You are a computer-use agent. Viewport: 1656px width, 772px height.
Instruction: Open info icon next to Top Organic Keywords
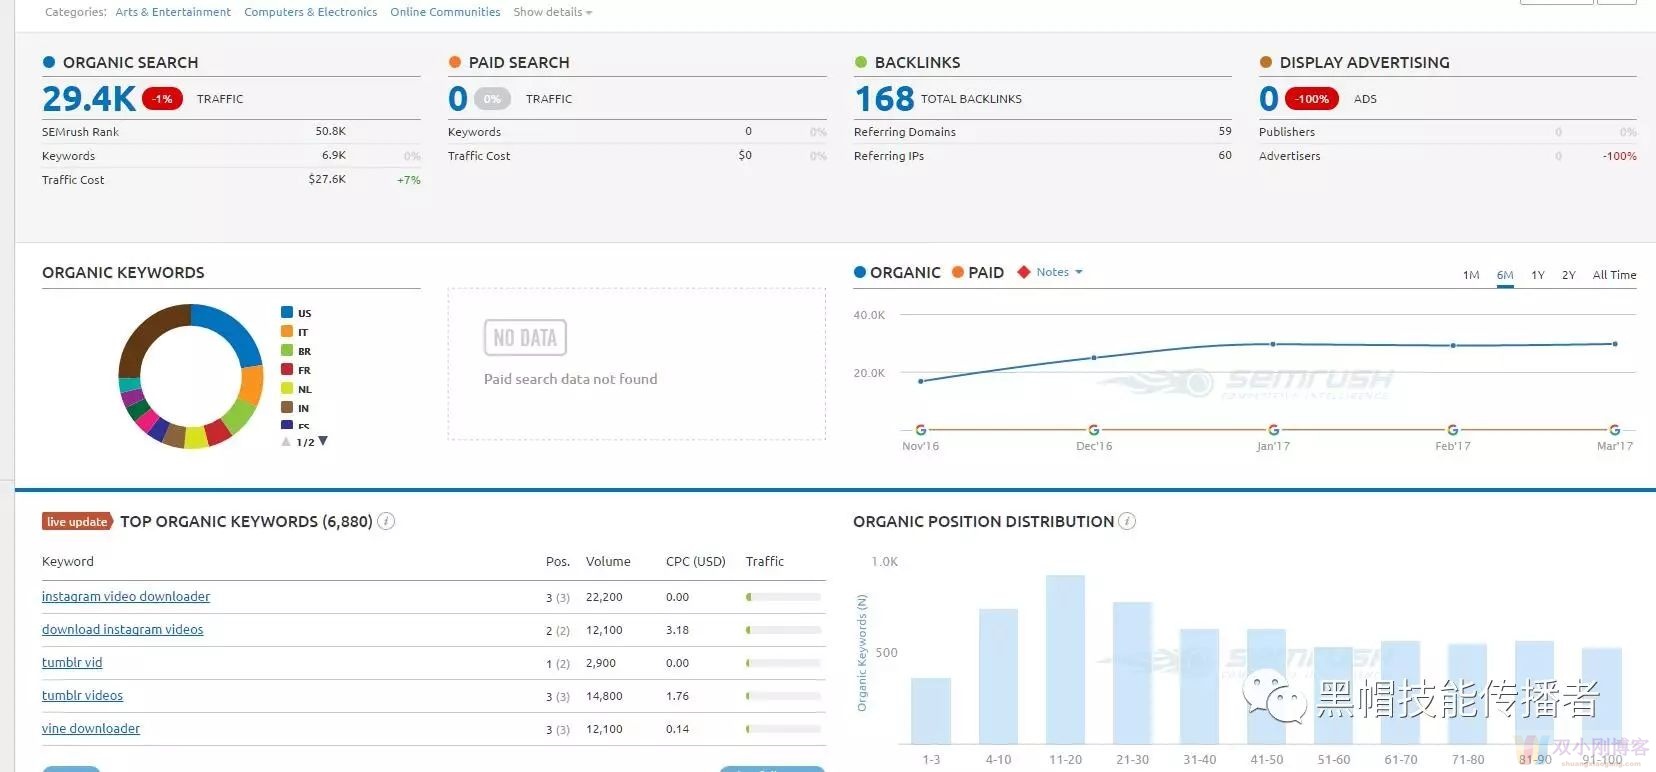point(386,521)
